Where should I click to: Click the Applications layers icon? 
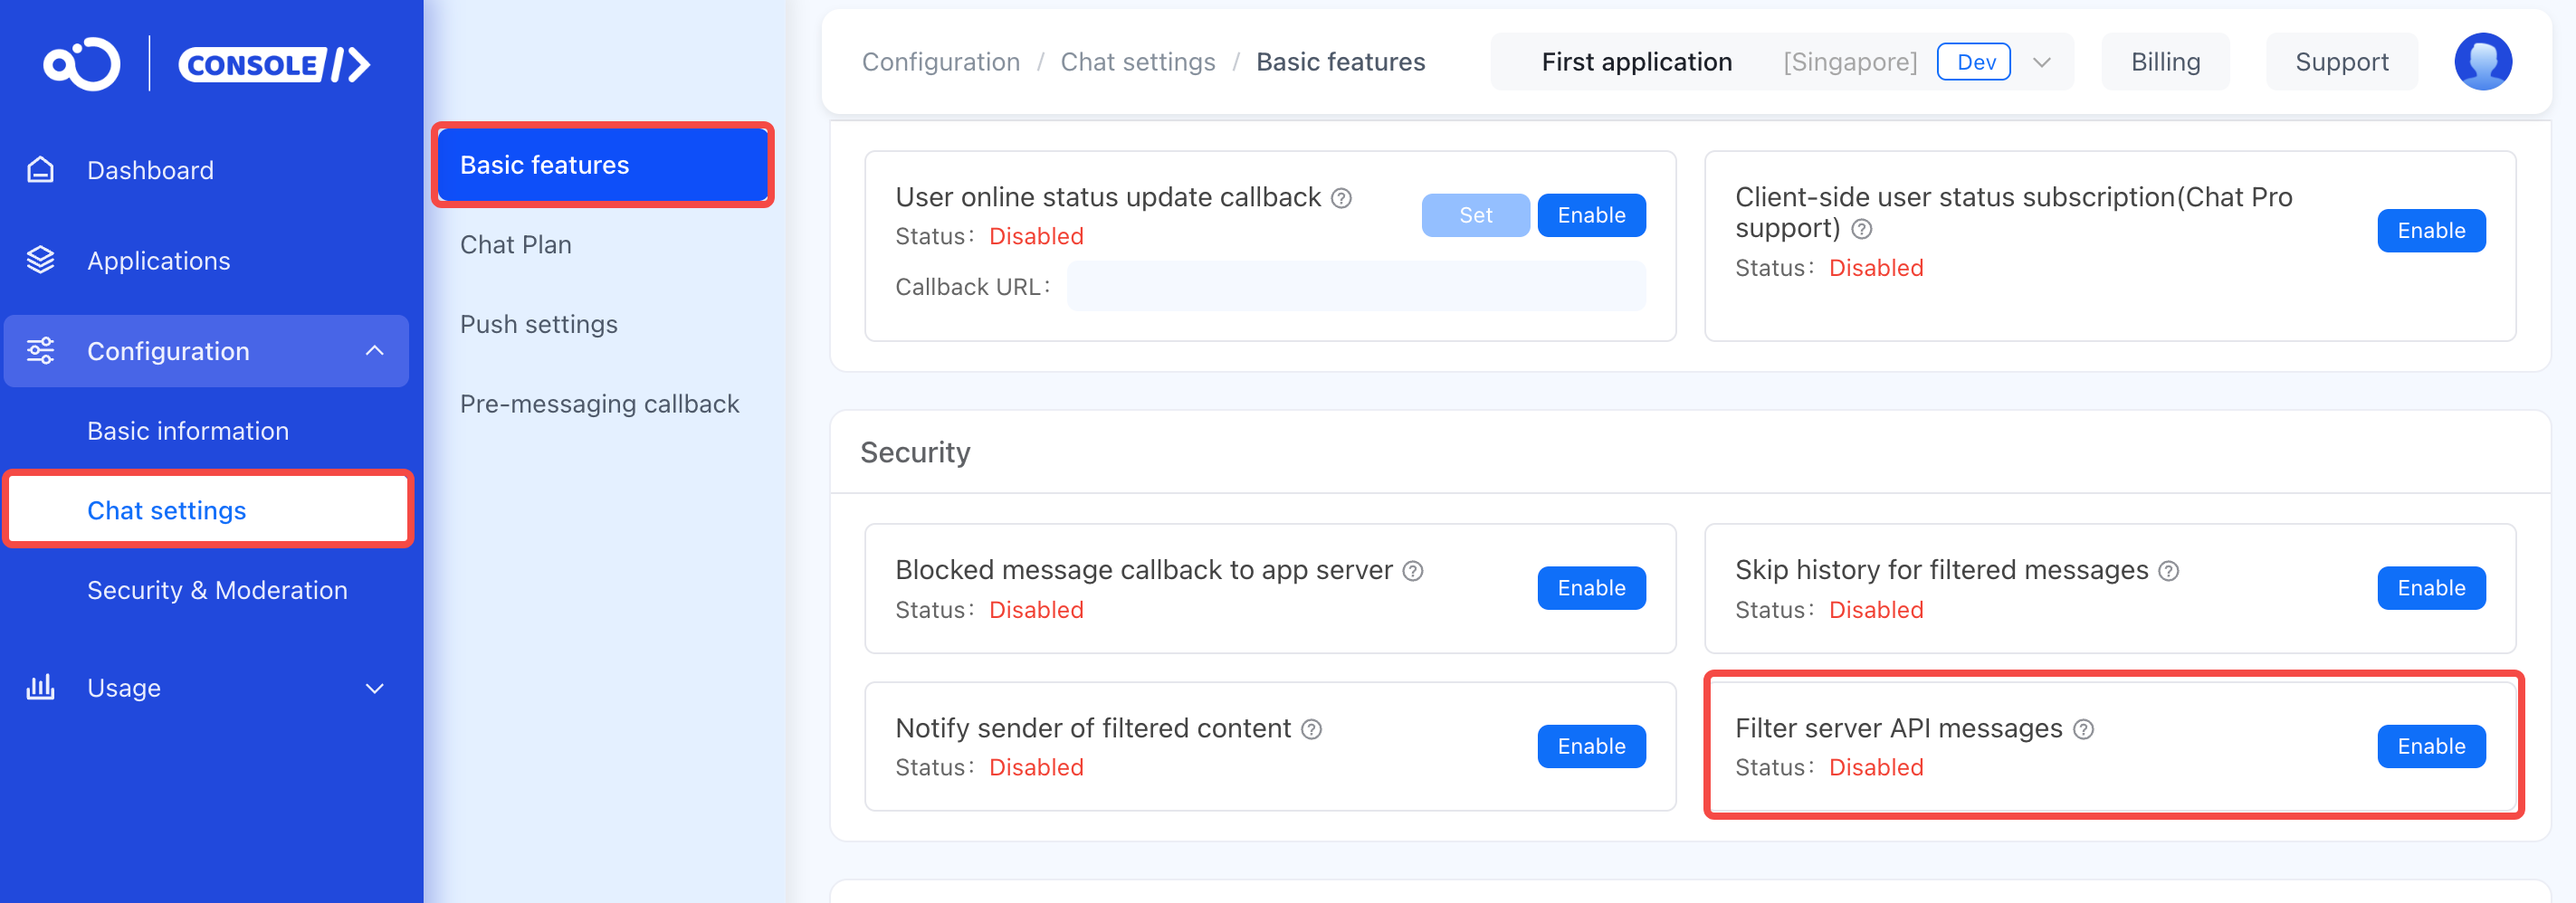tap(40, 260)
